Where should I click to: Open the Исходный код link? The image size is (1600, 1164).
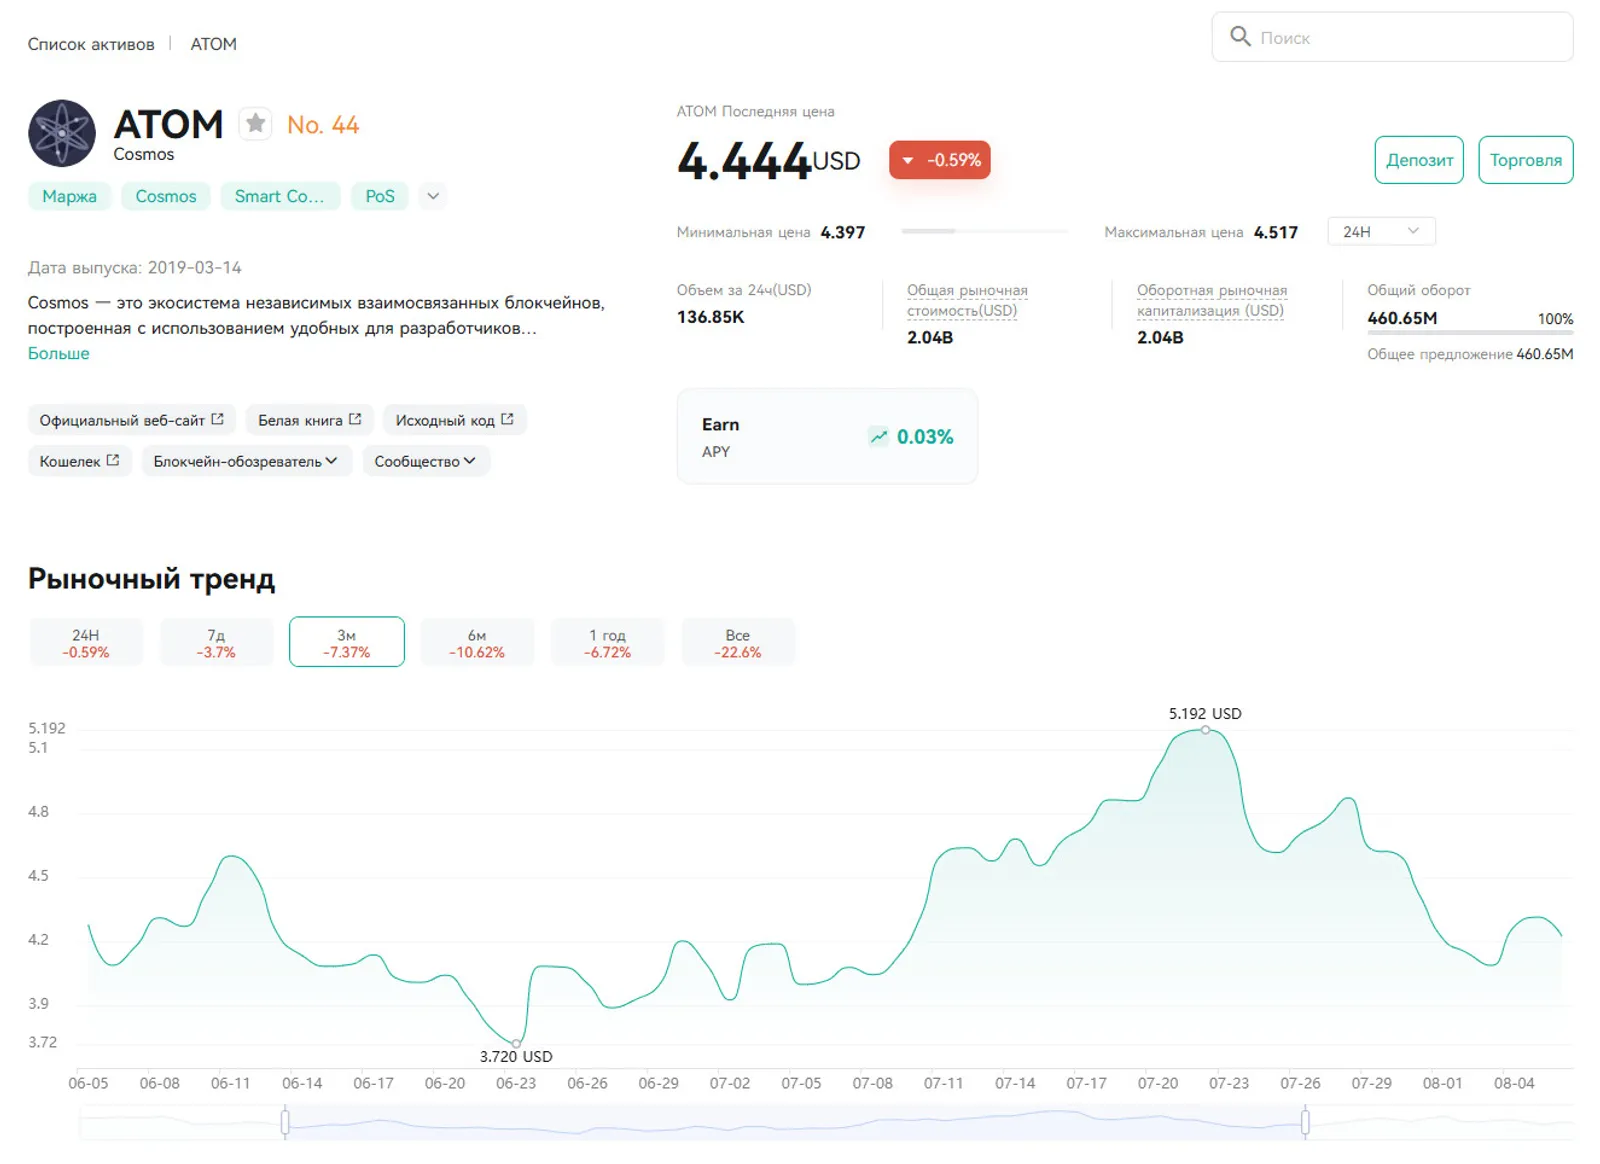(454, 420)
